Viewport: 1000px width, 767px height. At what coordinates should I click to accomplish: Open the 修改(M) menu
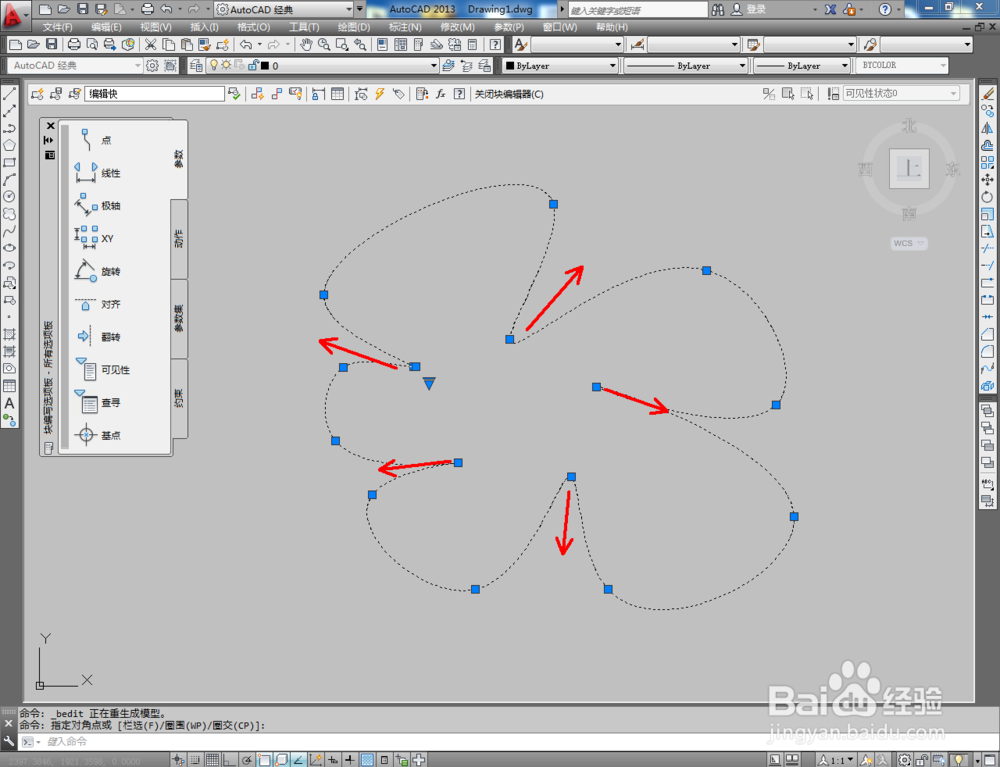[457, 27]
